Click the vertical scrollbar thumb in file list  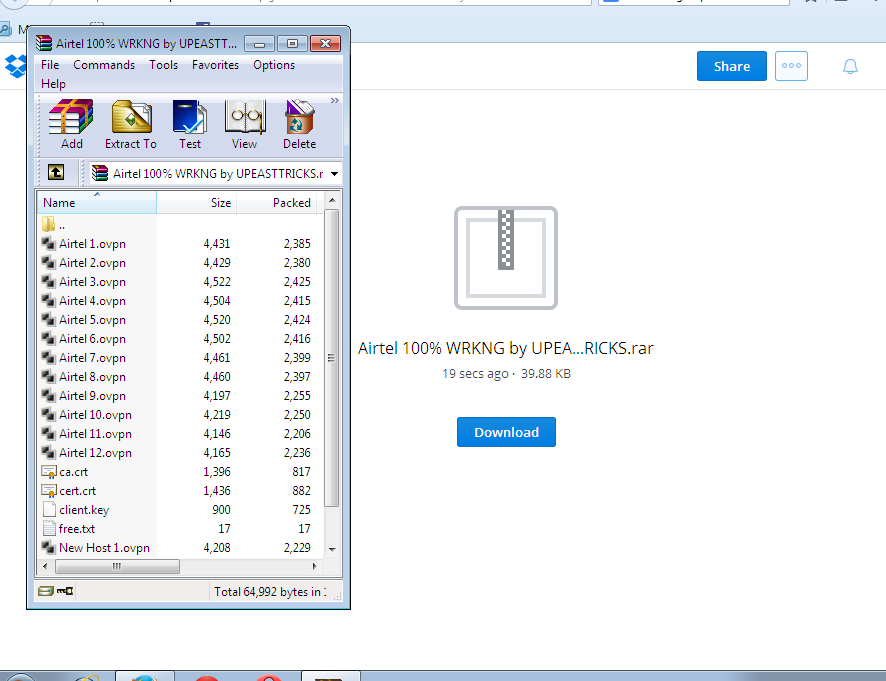click(332, 358)
